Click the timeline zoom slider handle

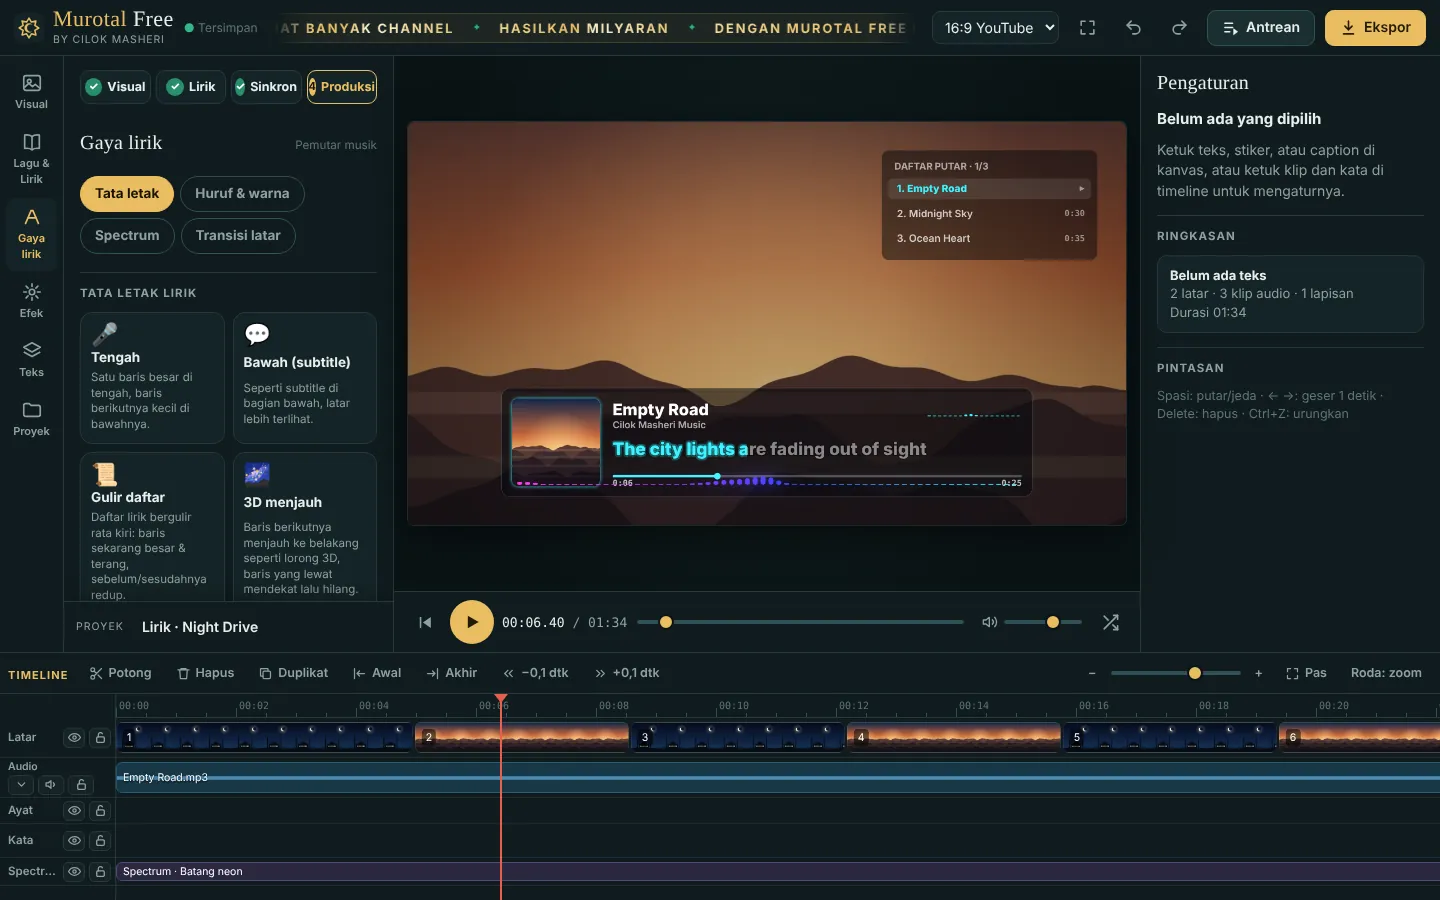click(1195, 673)
